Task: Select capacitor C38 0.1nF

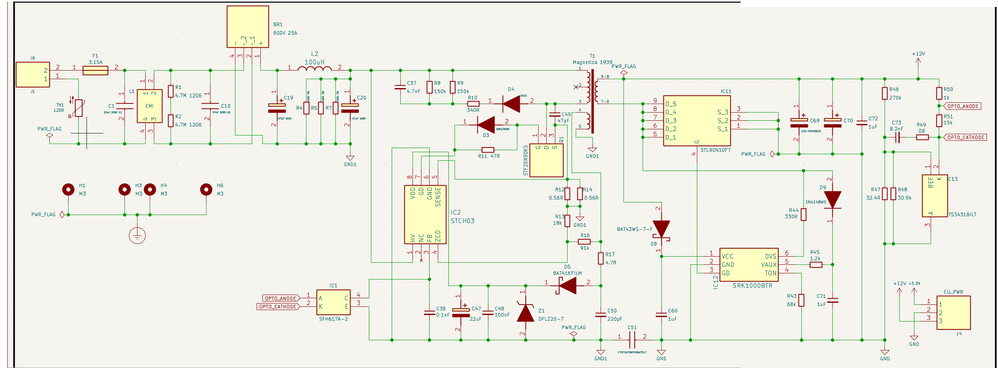Action: pyautogui.click(x=429, y=312)
